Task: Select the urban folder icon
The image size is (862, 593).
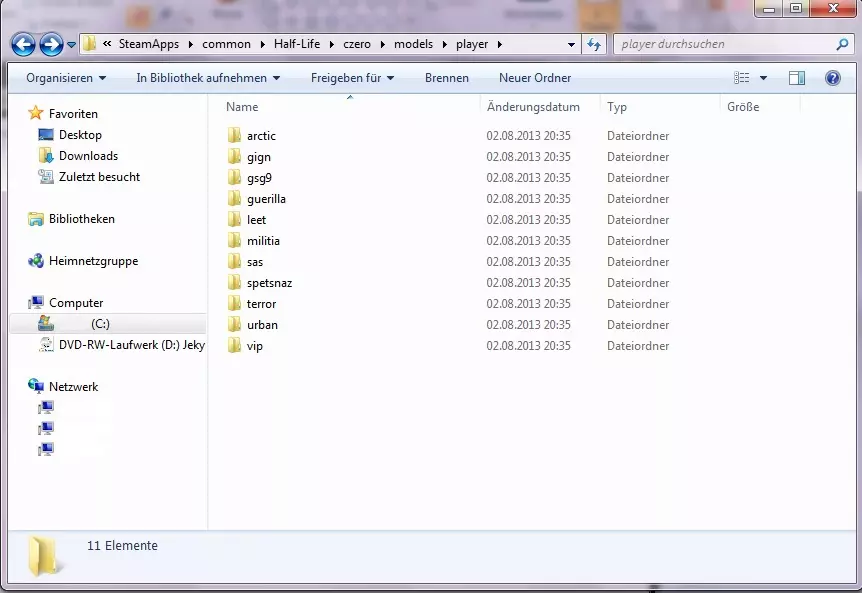Action: pyautogui.click(x=234, y=324)
